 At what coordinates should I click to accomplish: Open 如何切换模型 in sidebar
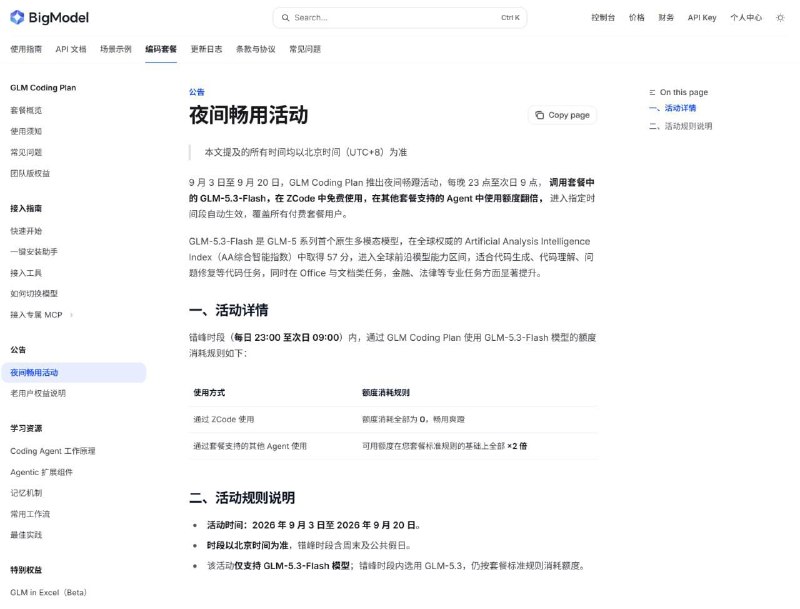coord(34,293)
